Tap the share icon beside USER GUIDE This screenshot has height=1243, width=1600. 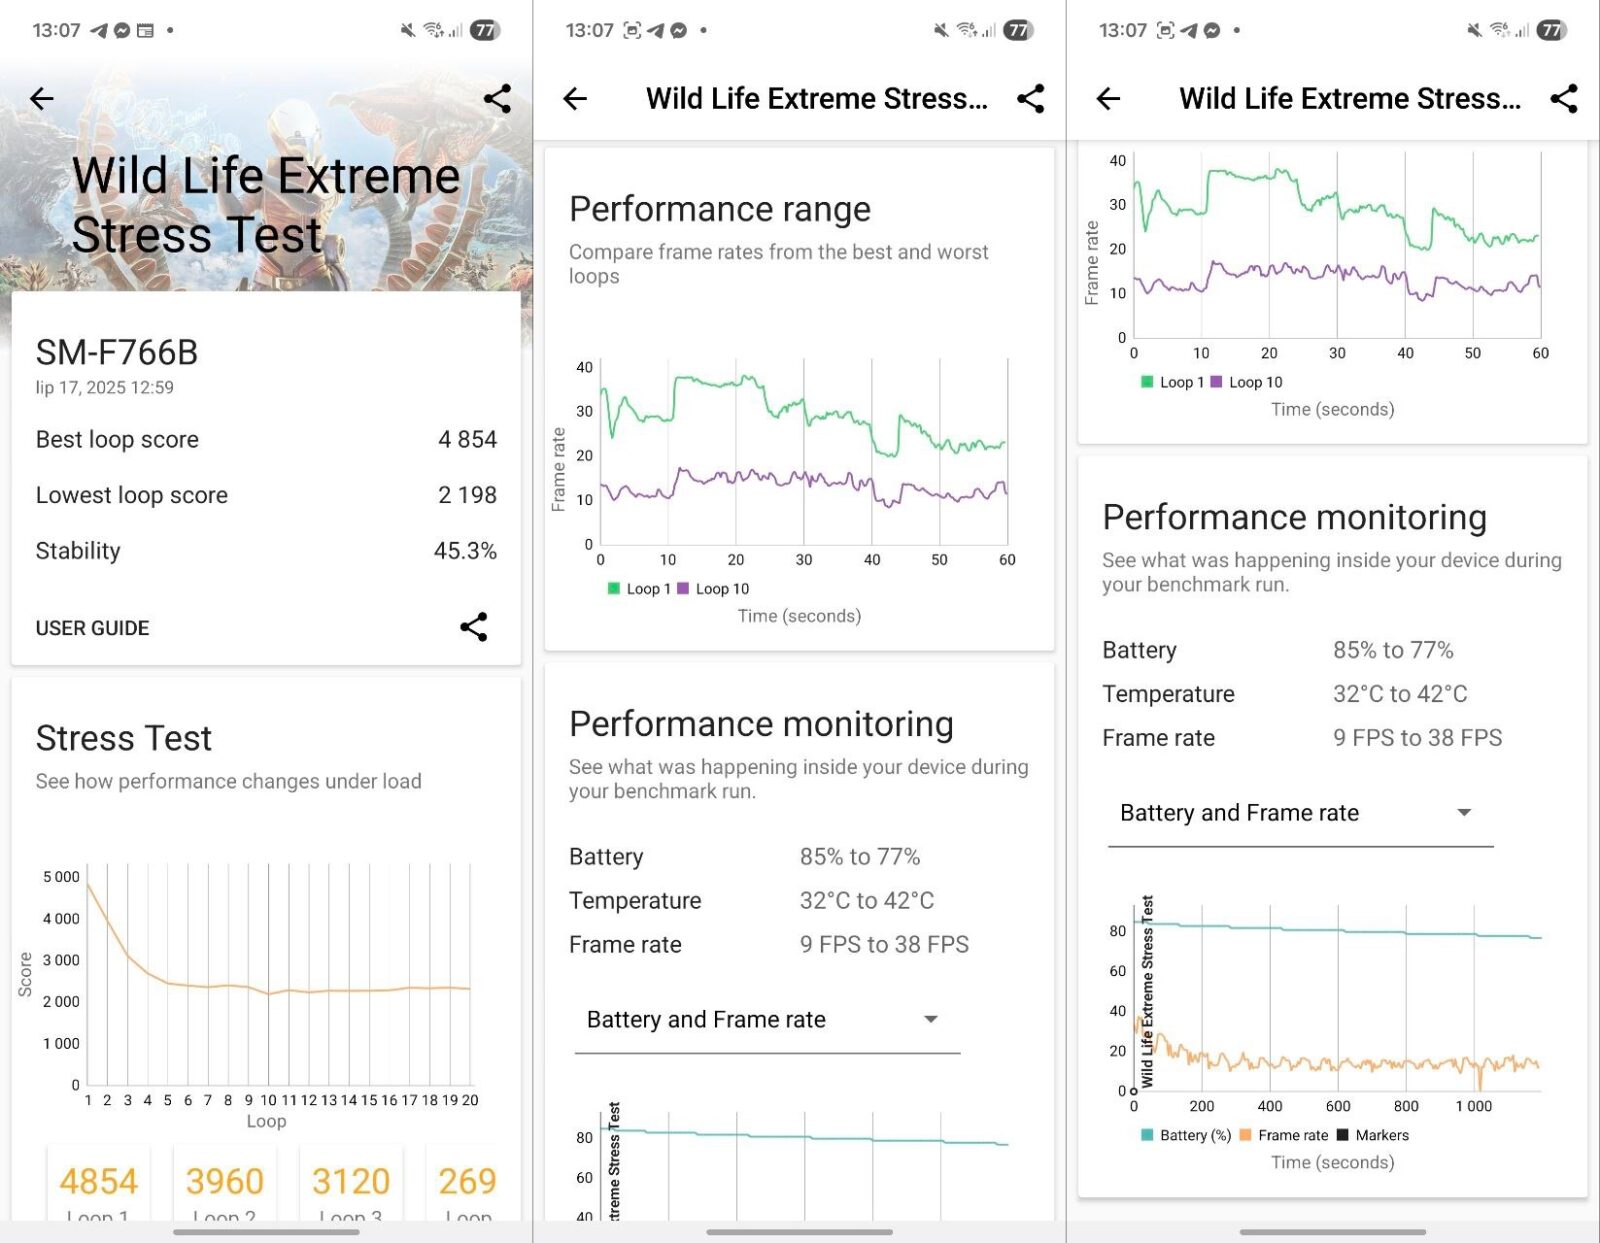pos(473,627)
